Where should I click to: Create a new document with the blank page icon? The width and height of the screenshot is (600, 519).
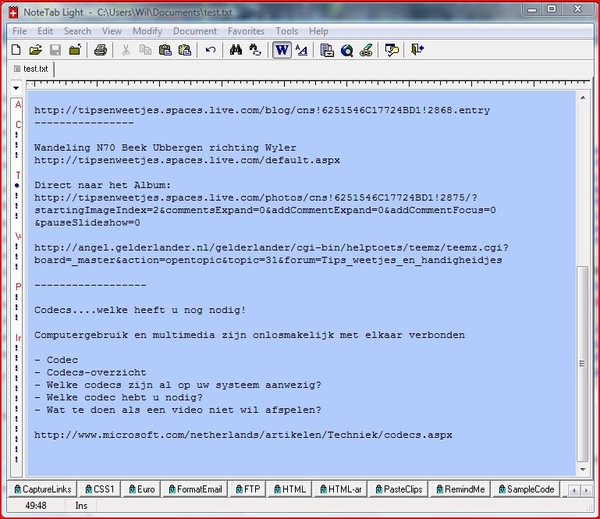point(16,50)
